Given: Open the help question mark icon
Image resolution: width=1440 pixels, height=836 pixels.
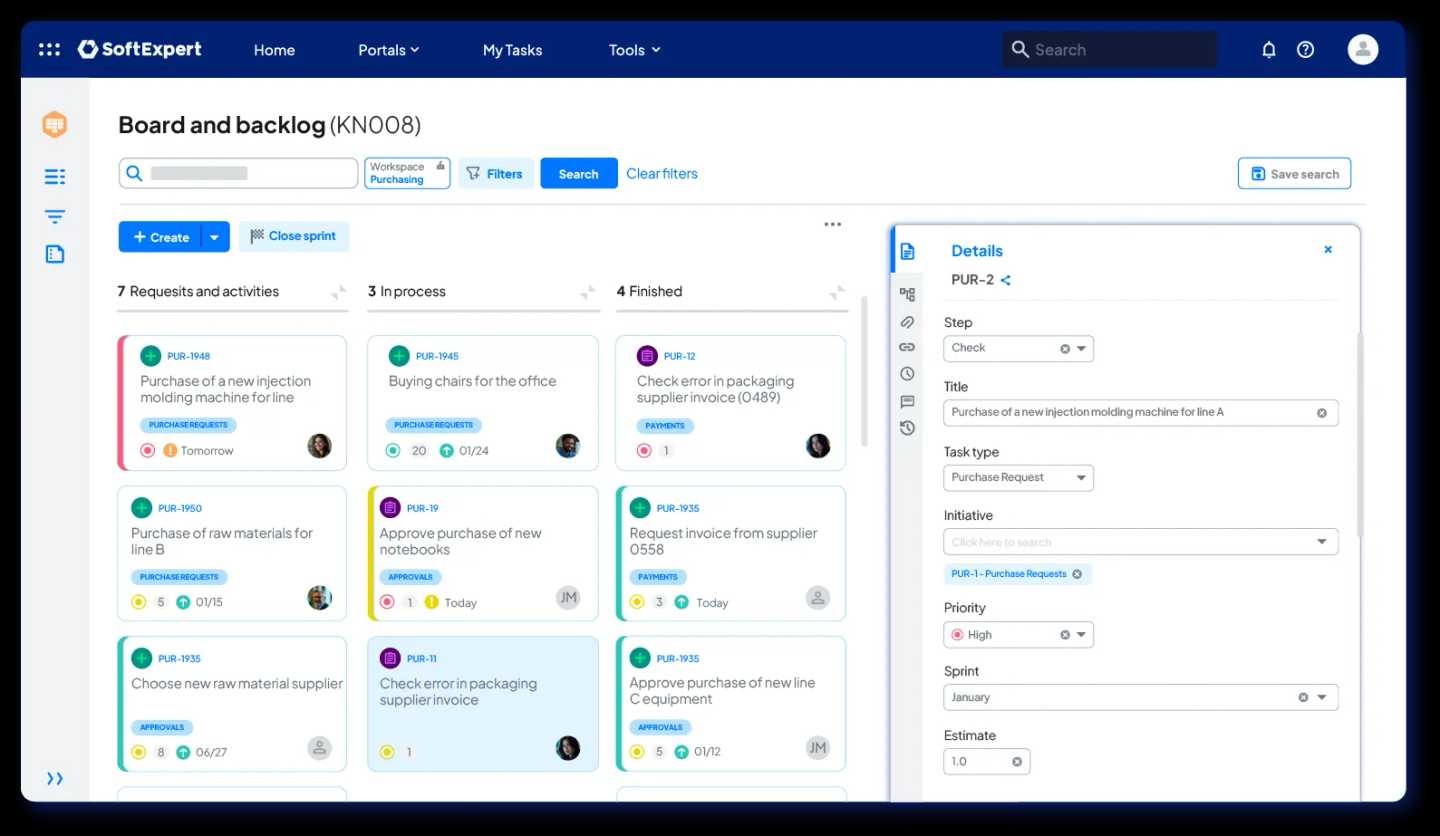Looking at the screenshot, I should pyautogui.click(x=1305, y=49).
